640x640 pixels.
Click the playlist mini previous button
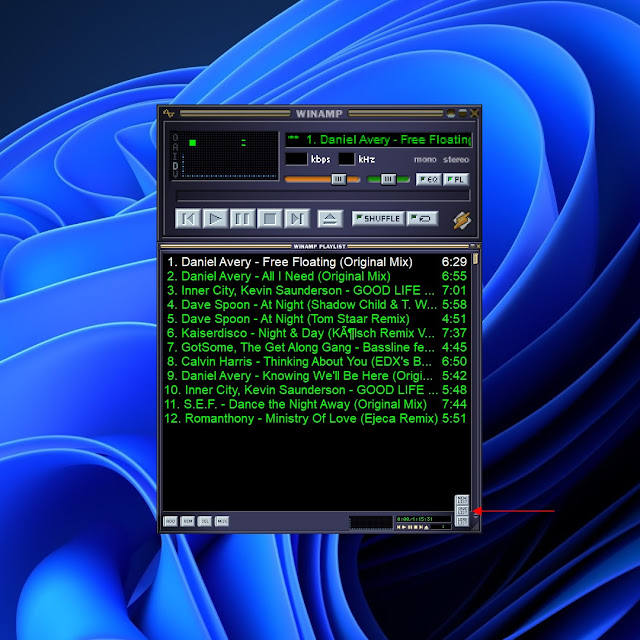coord(398,527)
